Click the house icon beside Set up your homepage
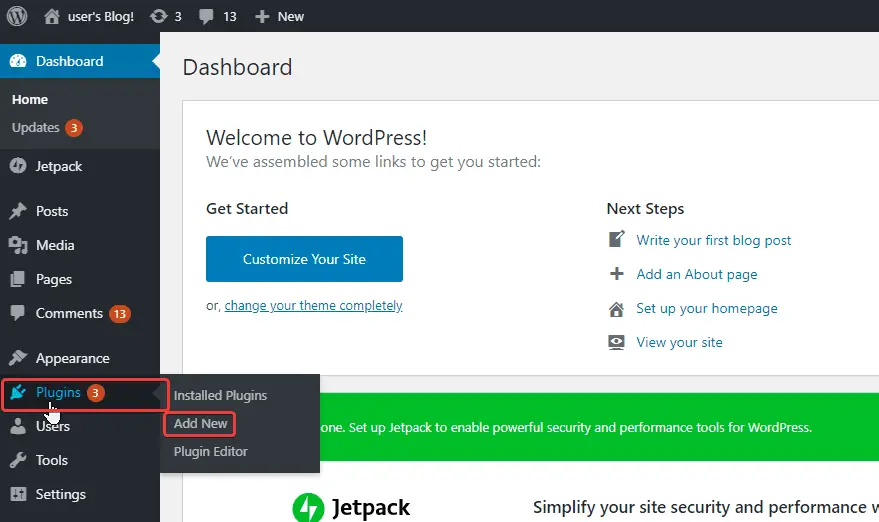 coord(617,309)
